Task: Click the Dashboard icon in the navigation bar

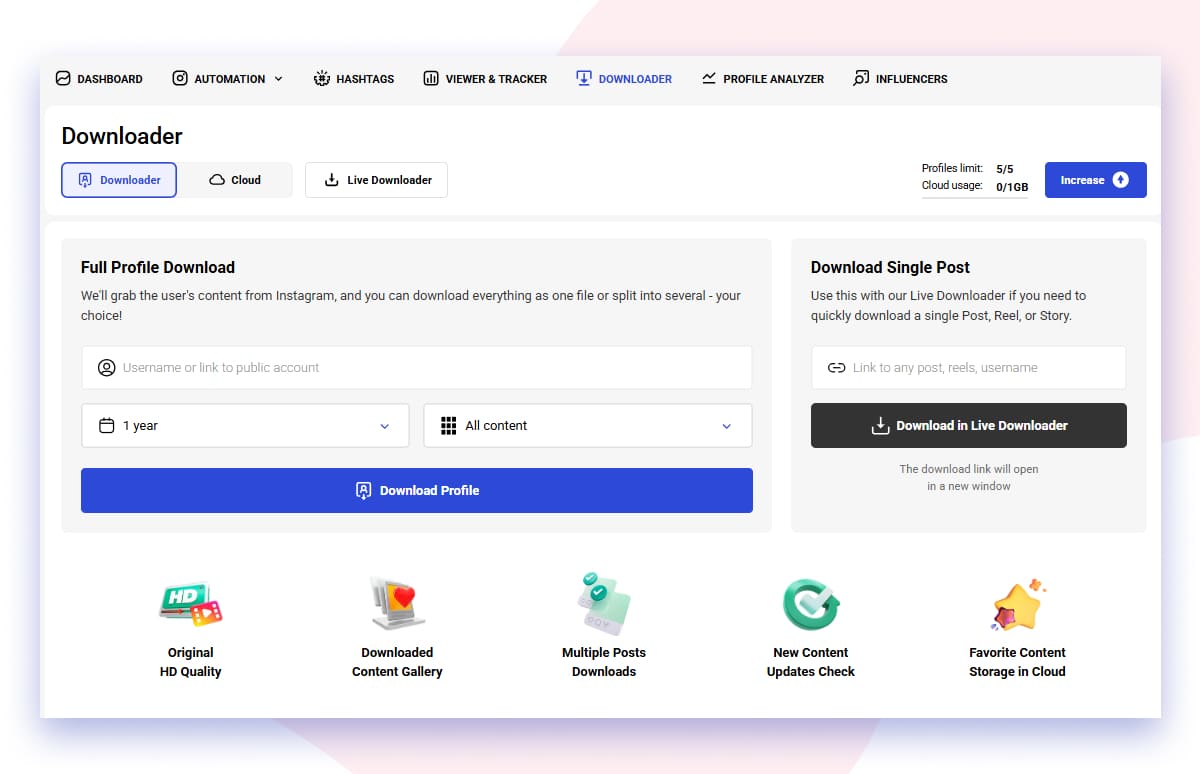Action: [62, 78]
